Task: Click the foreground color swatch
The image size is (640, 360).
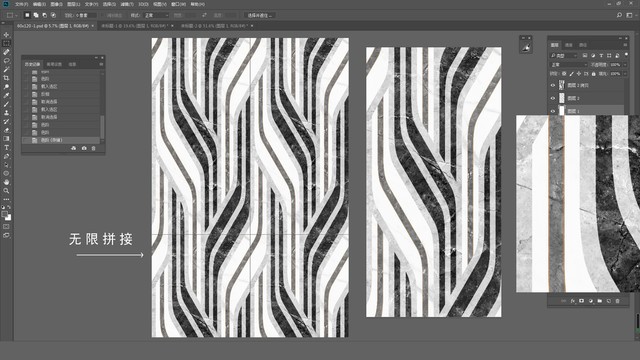Action: 4,214
